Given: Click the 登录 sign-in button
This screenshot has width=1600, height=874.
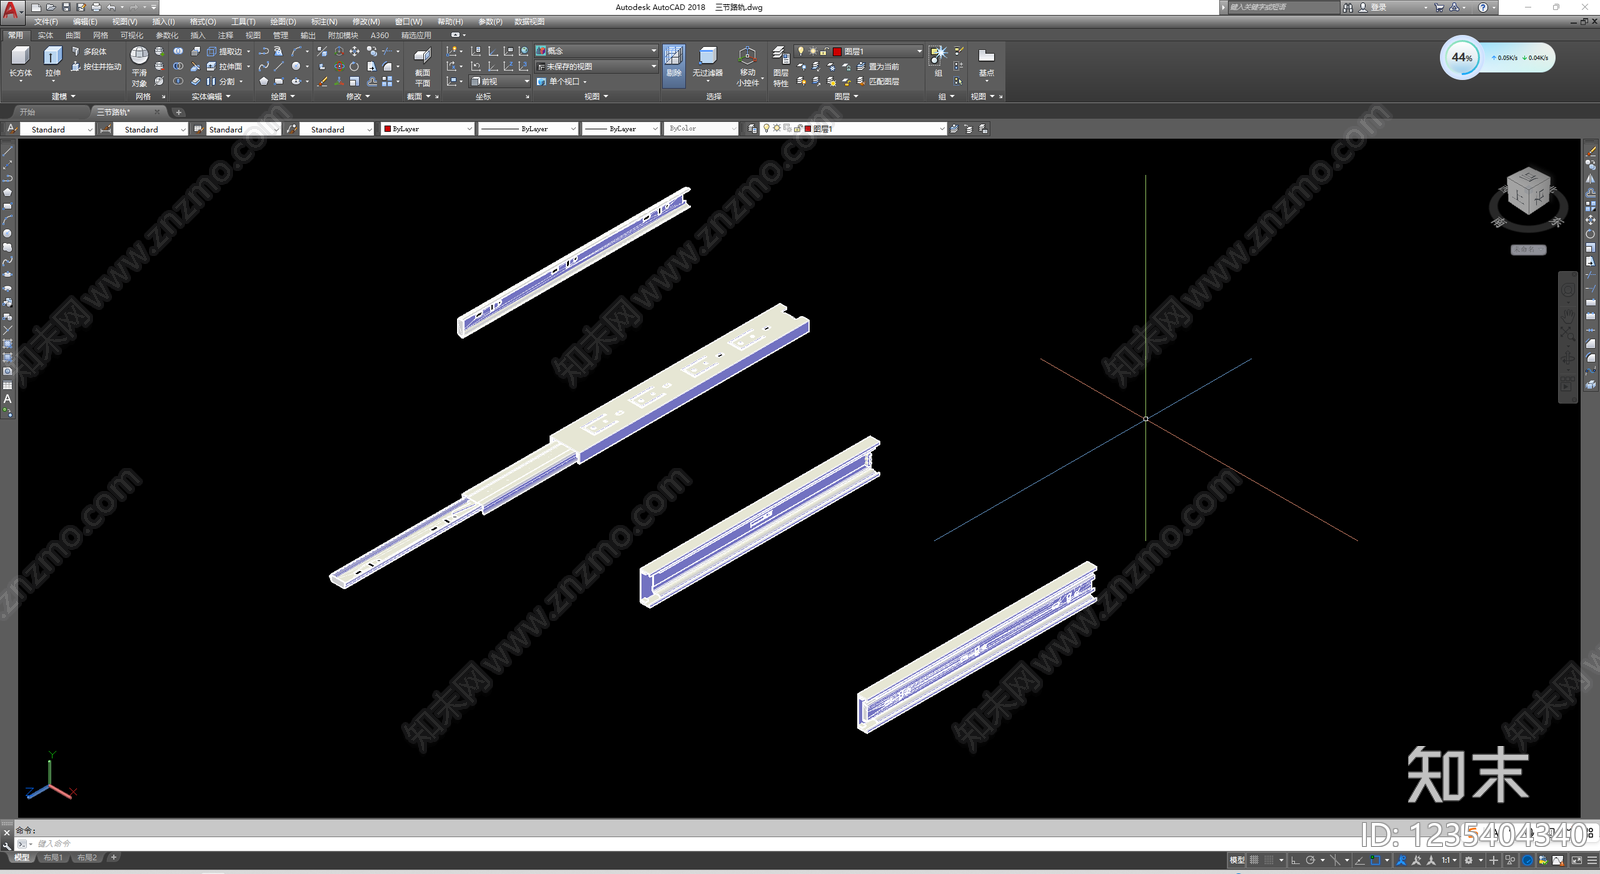Looking at the screenshot, I should (x=1379, y=7).
